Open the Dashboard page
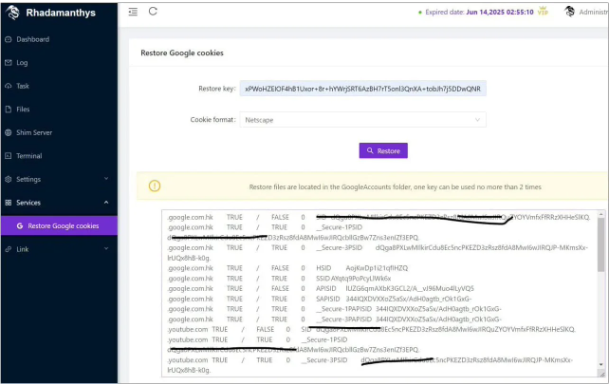The width and height of the screenshot is (612, 384). coord(33,39)
